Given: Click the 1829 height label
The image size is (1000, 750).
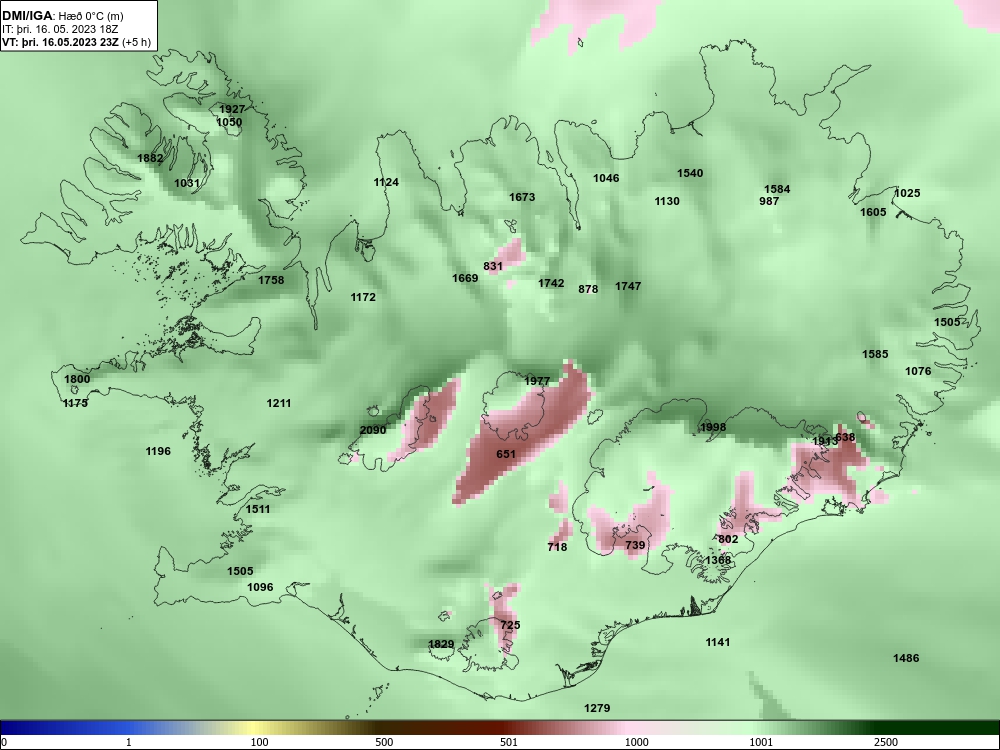Looking at the screenshot, I should pyautogui.click(x=441, y=644).
